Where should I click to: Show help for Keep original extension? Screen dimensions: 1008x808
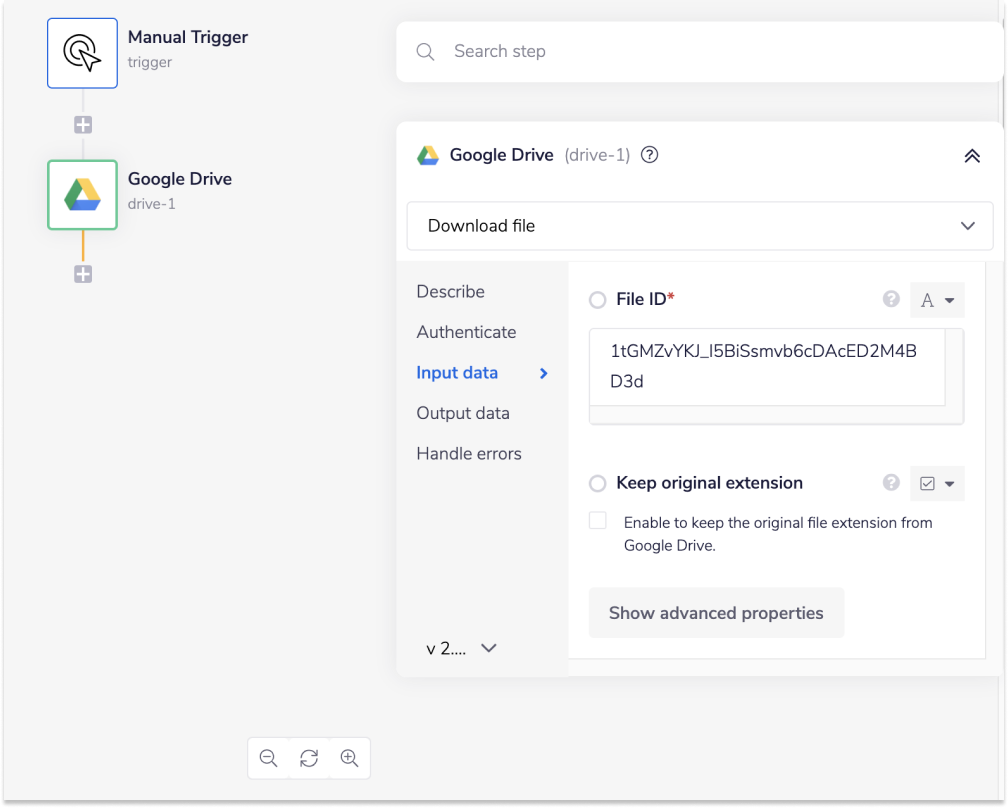click(x=891, y=483)
